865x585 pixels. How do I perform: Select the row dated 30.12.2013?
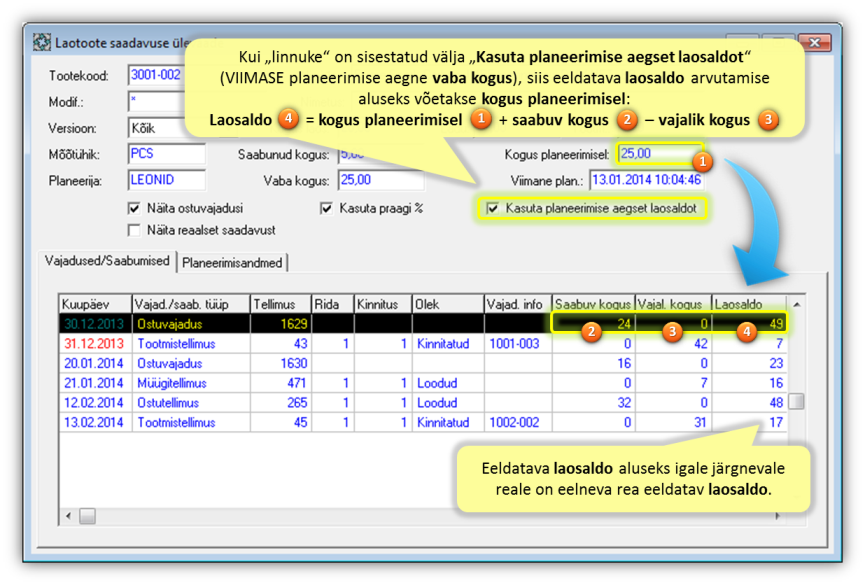tap(423, 324)
